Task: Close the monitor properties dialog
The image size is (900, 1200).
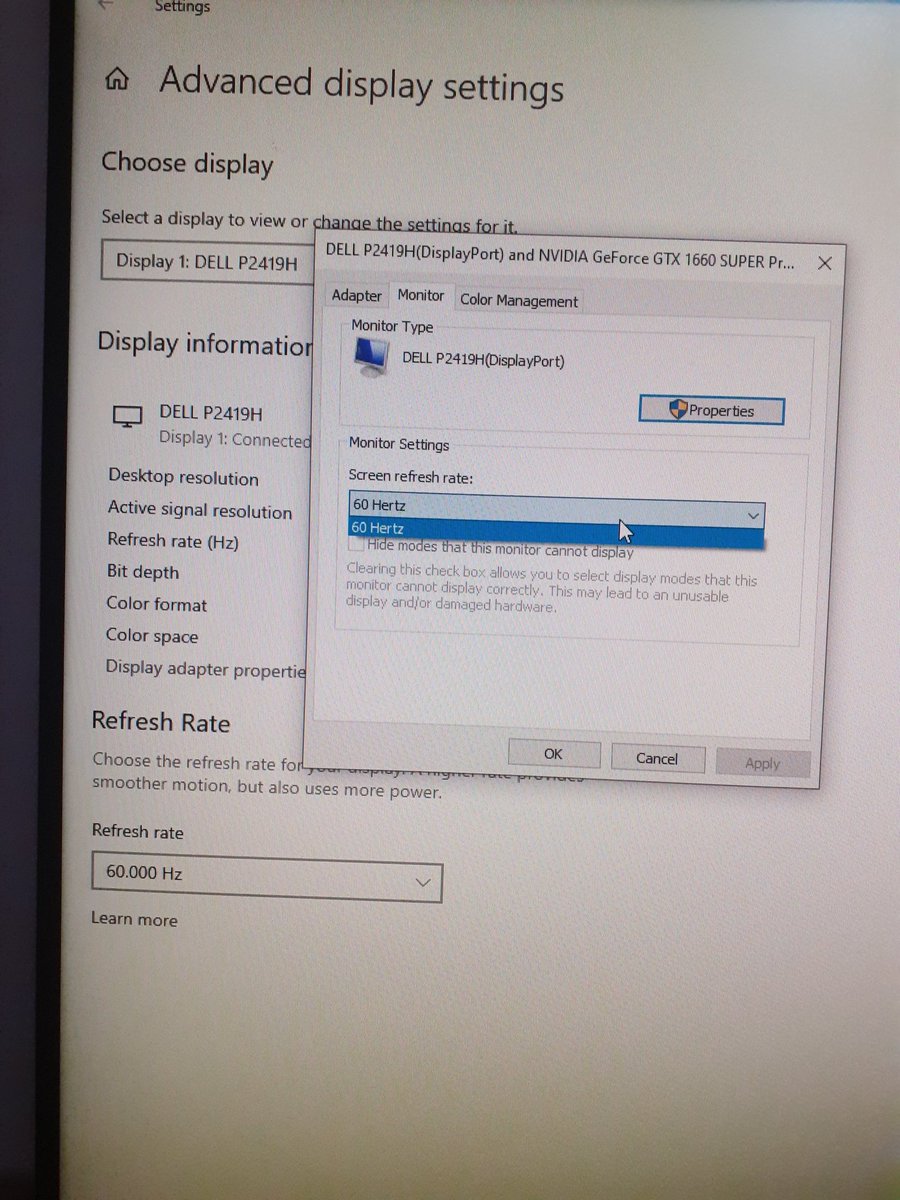Action: point(824,263)
